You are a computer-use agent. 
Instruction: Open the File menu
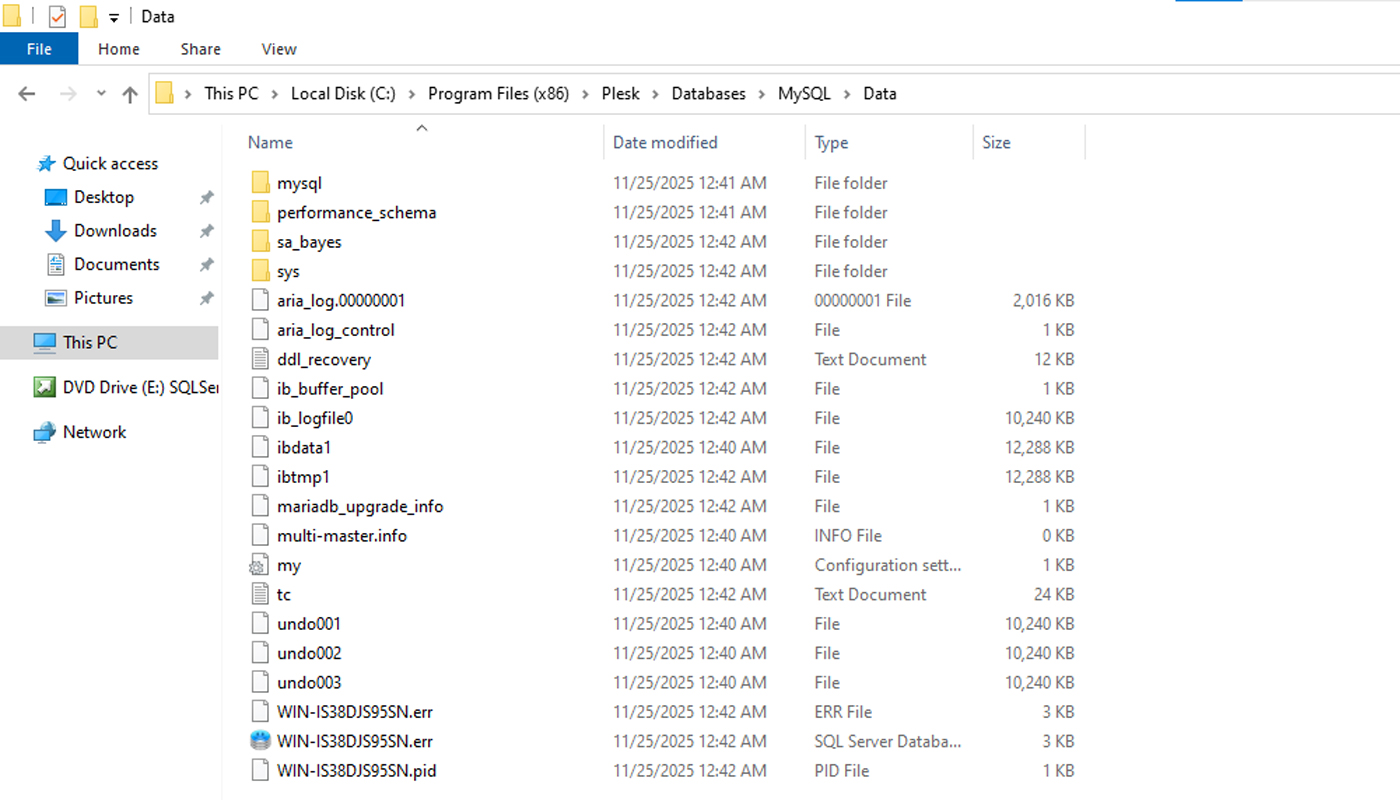tap(39, 49)
